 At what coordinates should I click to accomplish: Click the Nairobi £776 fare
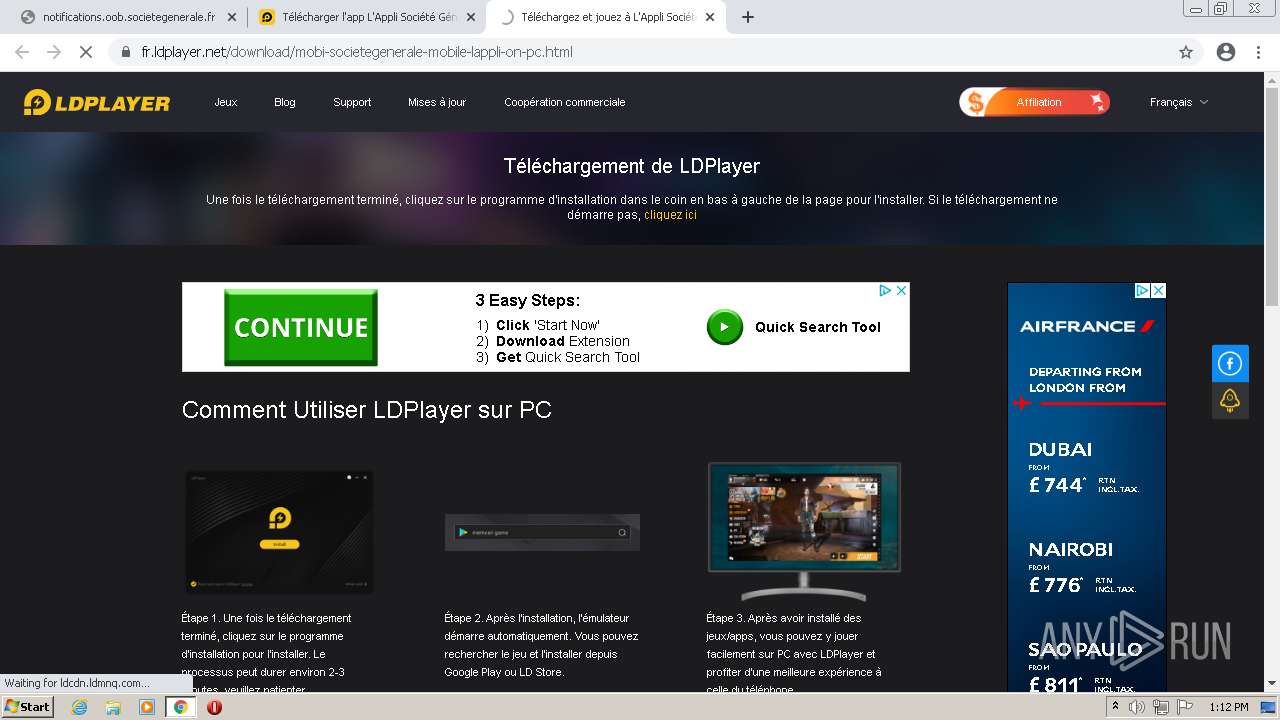coord(1085,568)
